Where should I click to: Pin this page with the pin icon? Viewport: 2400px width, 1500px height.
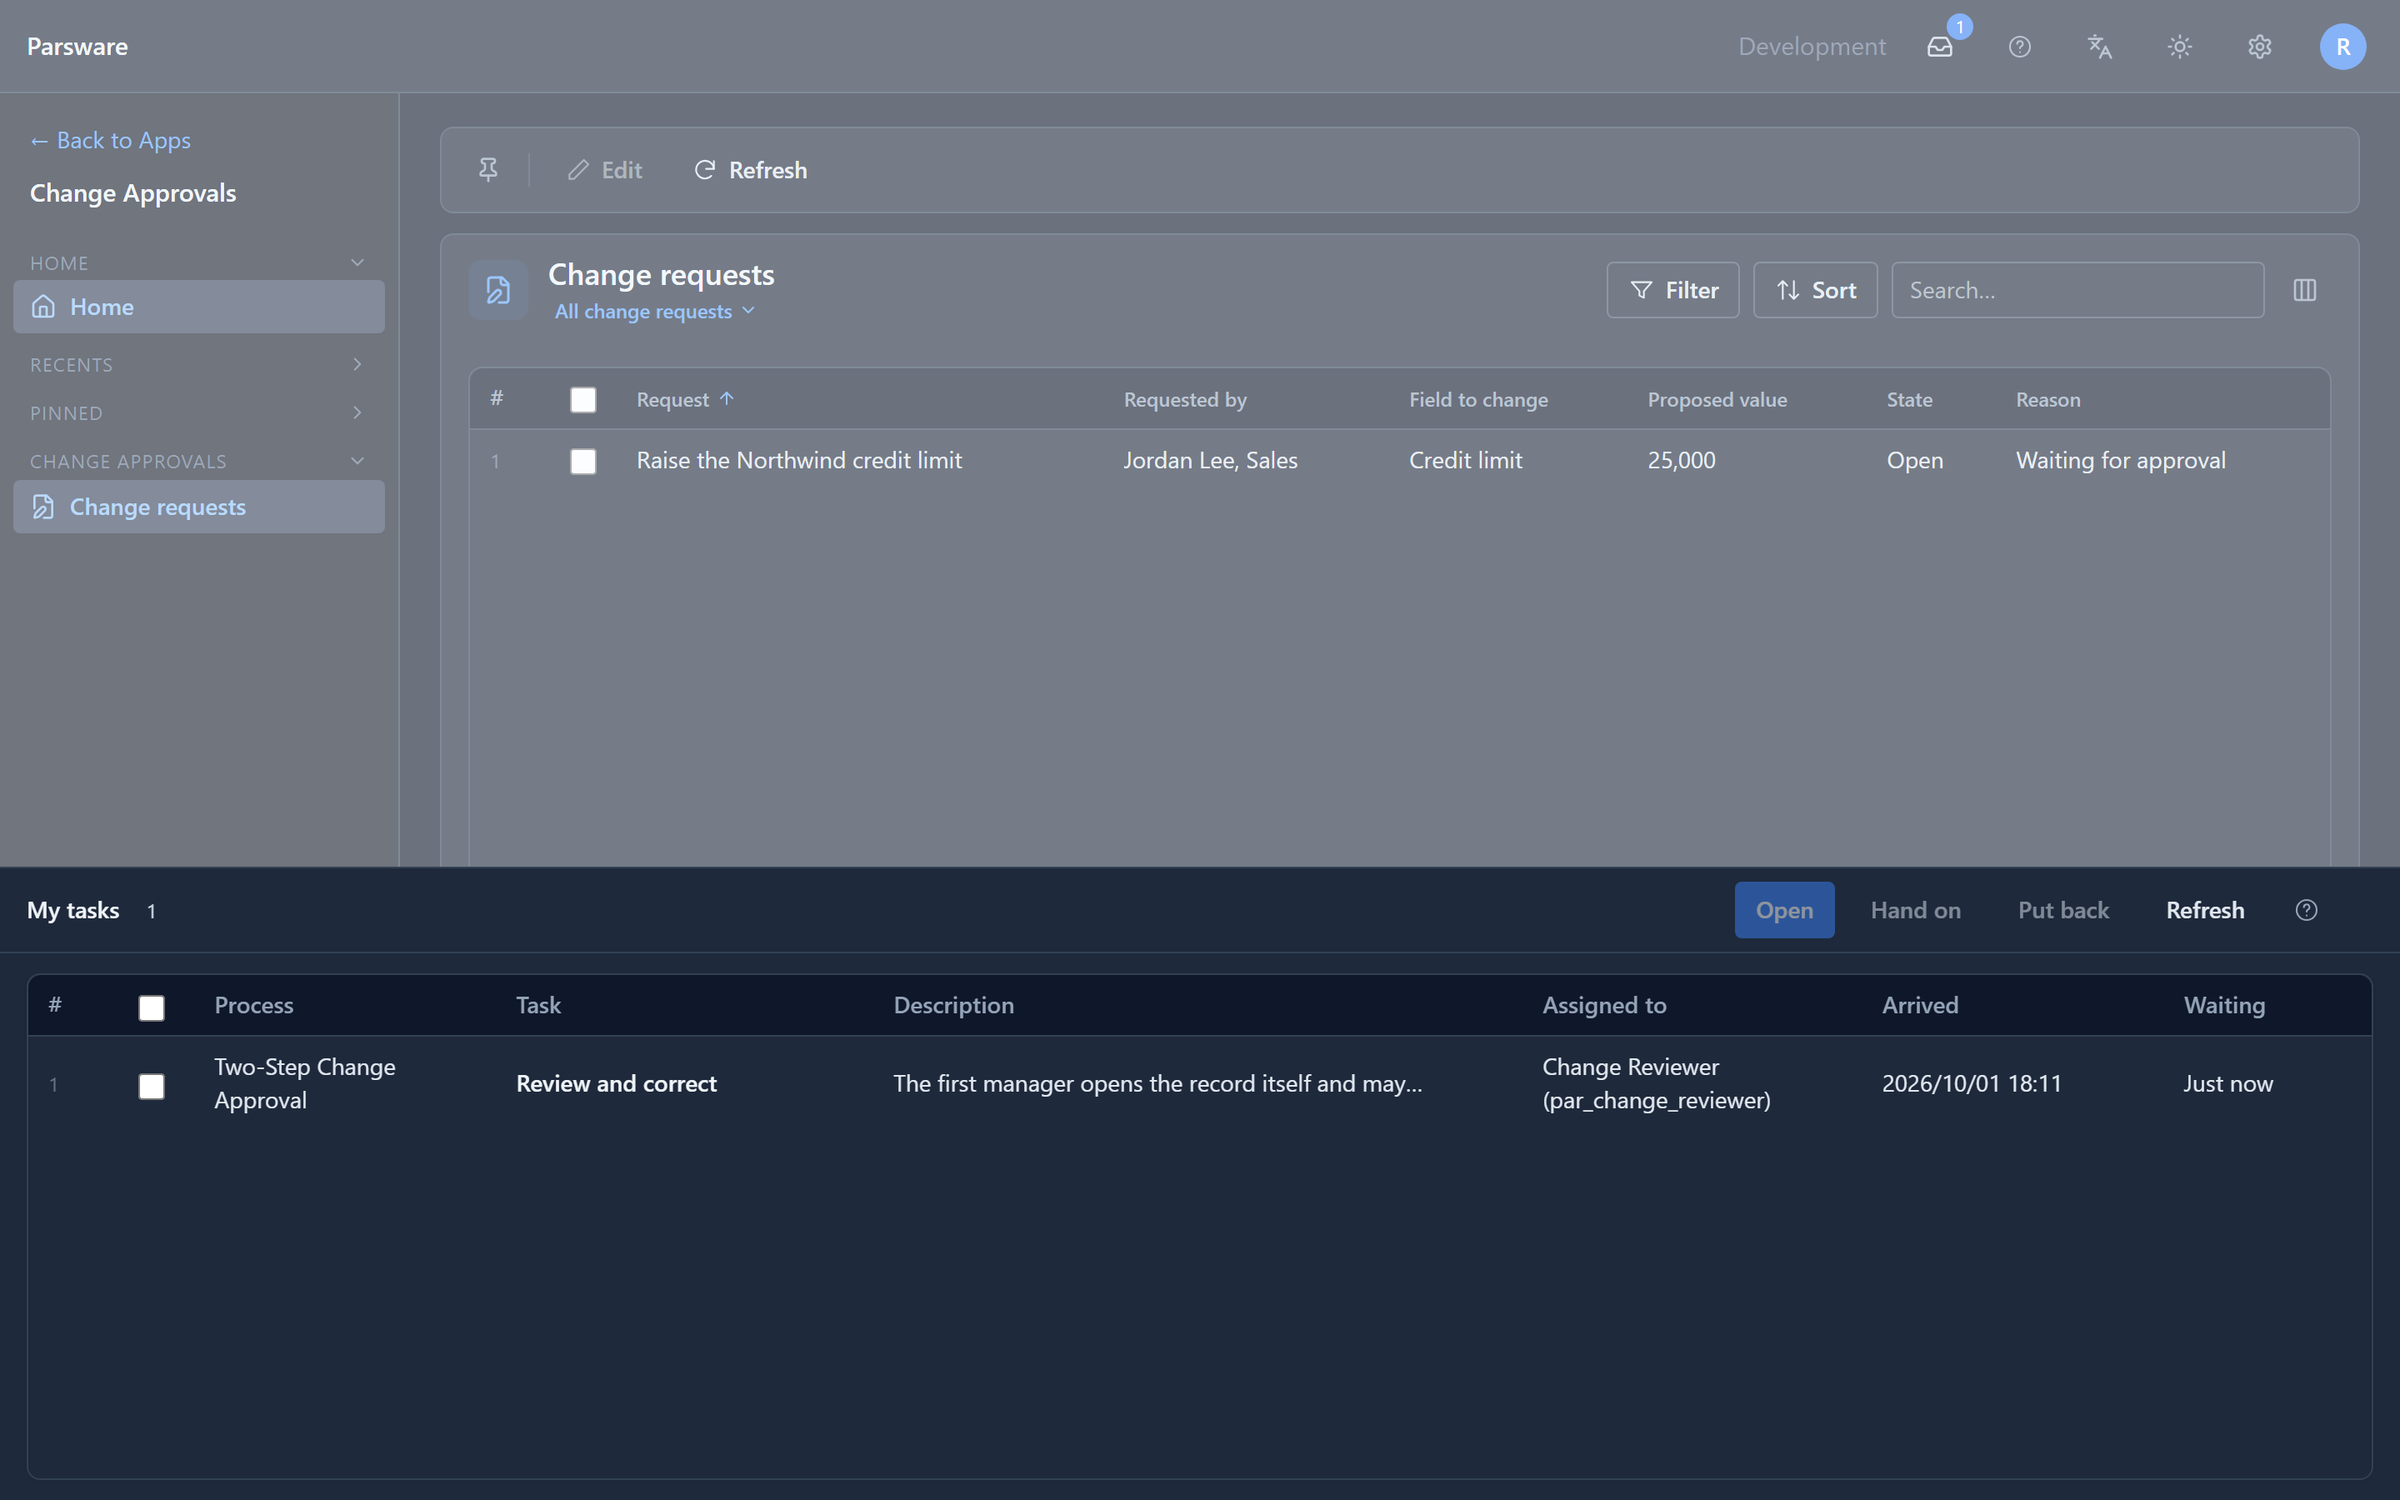click(488, 170)
